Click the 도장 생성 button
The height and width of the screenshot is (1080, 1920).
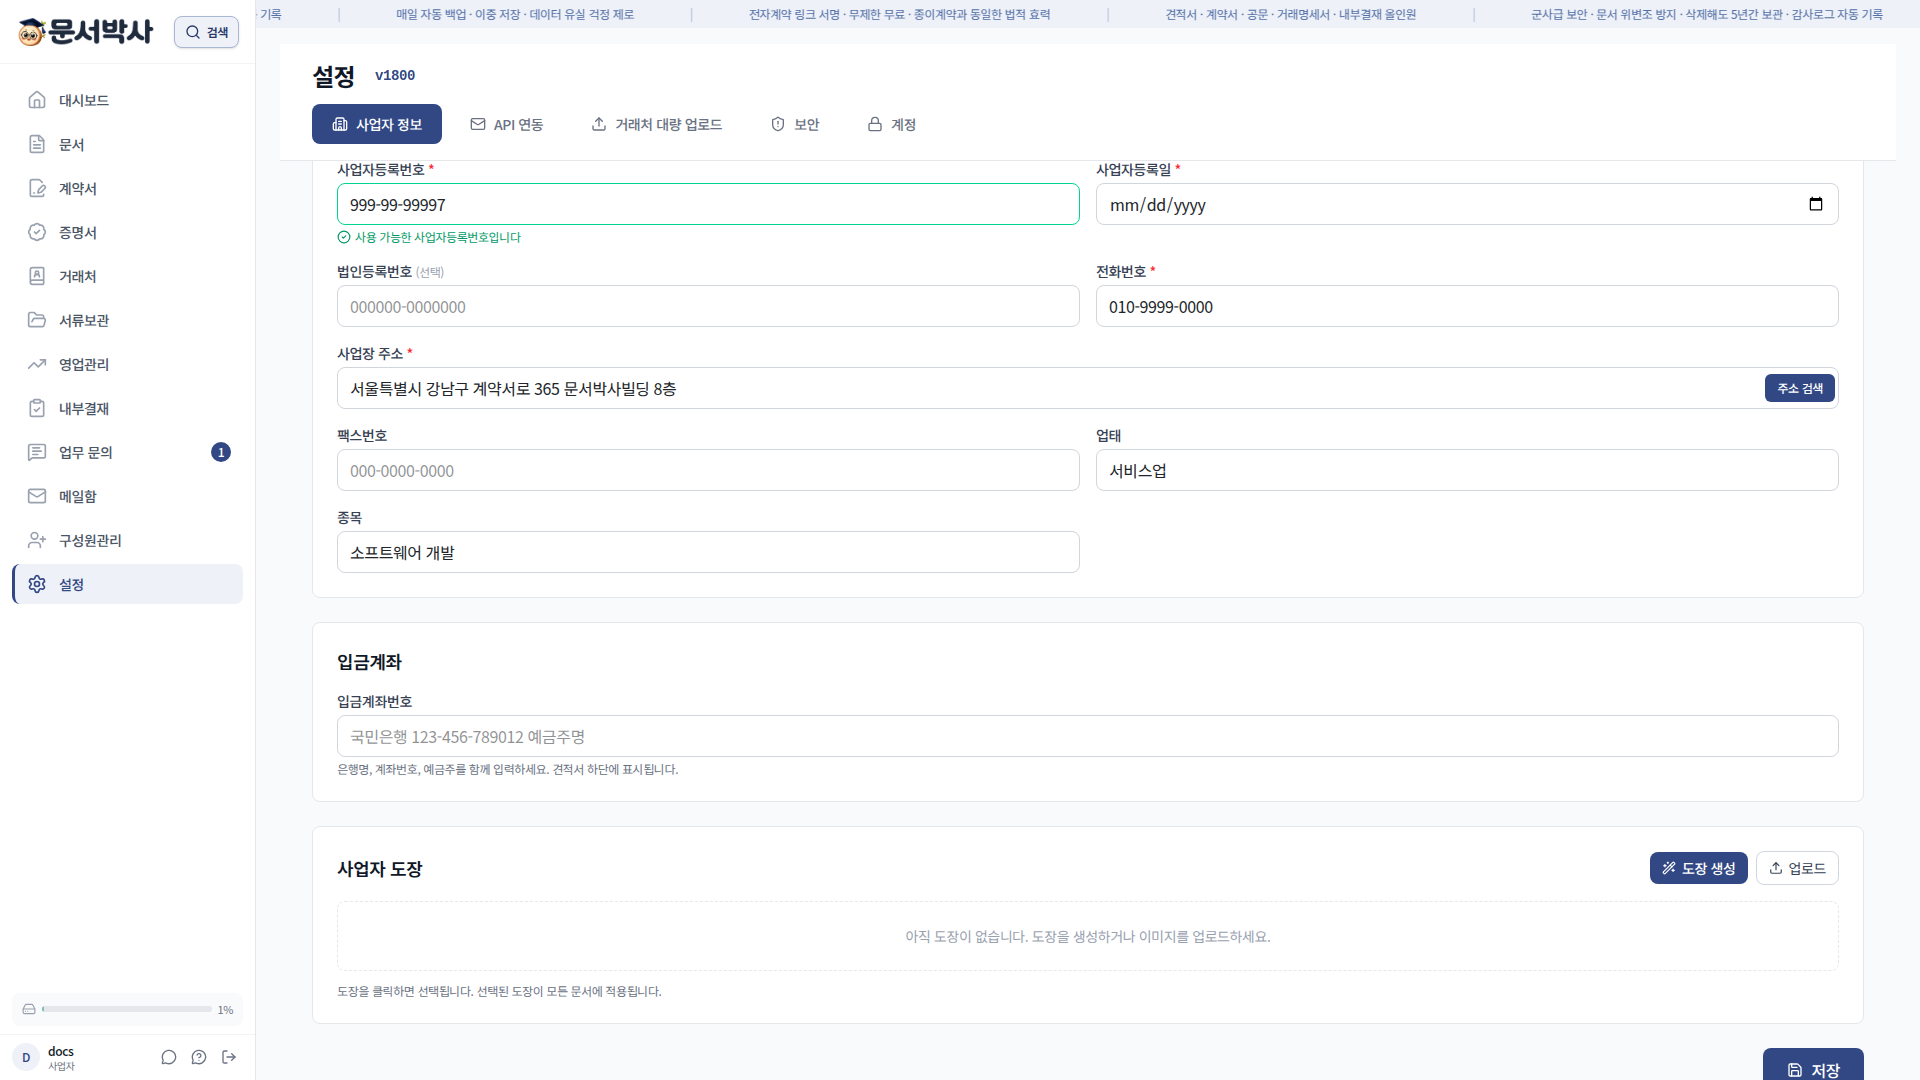[x=1698, y=868]
